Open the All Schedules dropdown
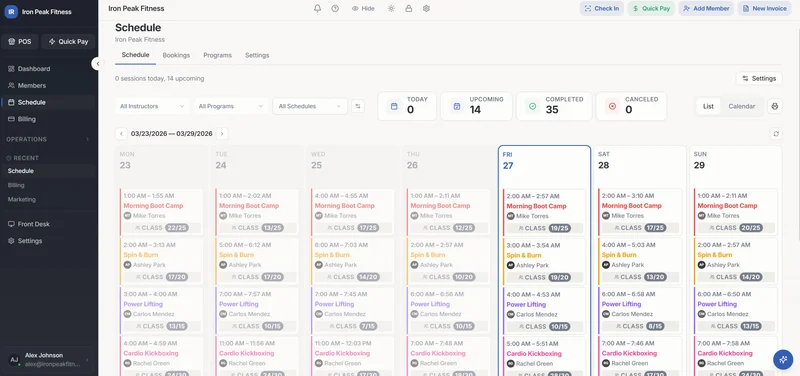This screenshot has width=800, height=376. point(310,106)
